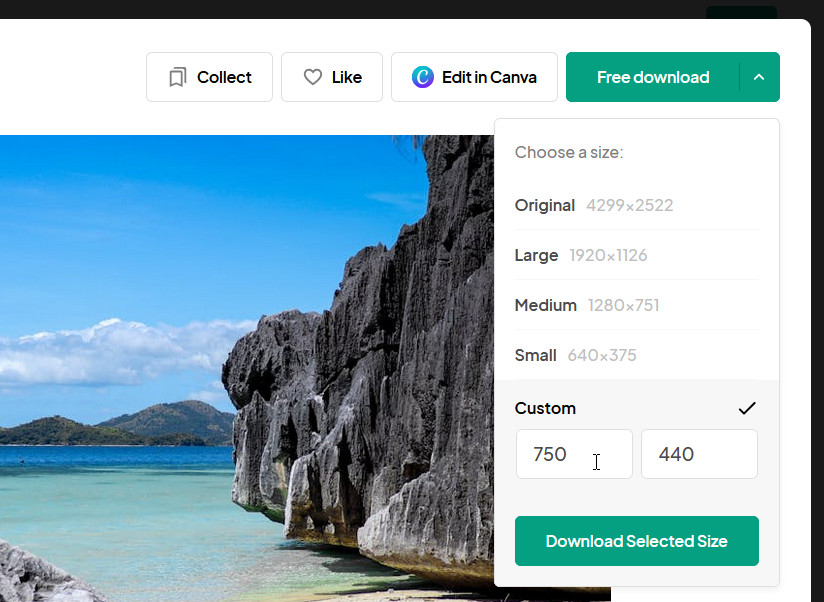Focus the custom height field showing 440
The image size is (824, 602).
[x=699, y=454]
